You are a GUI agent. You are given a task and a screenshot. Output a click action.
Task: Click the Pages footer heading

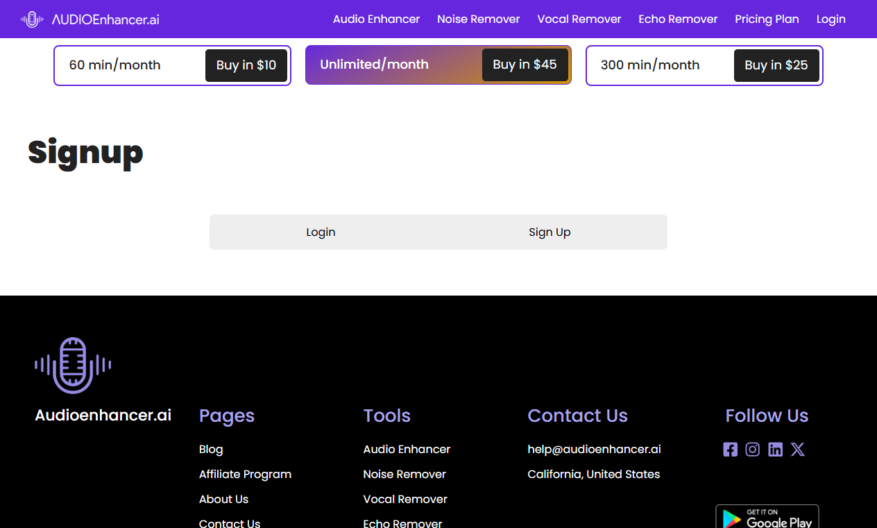click(227, 416)
